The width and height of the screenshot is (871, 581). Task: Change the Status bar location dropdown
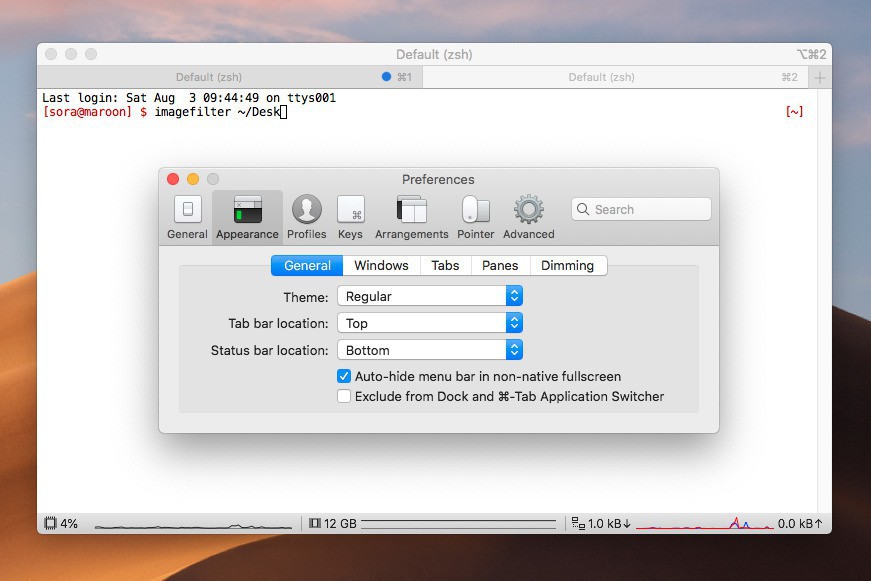click(x=429, y=350)
